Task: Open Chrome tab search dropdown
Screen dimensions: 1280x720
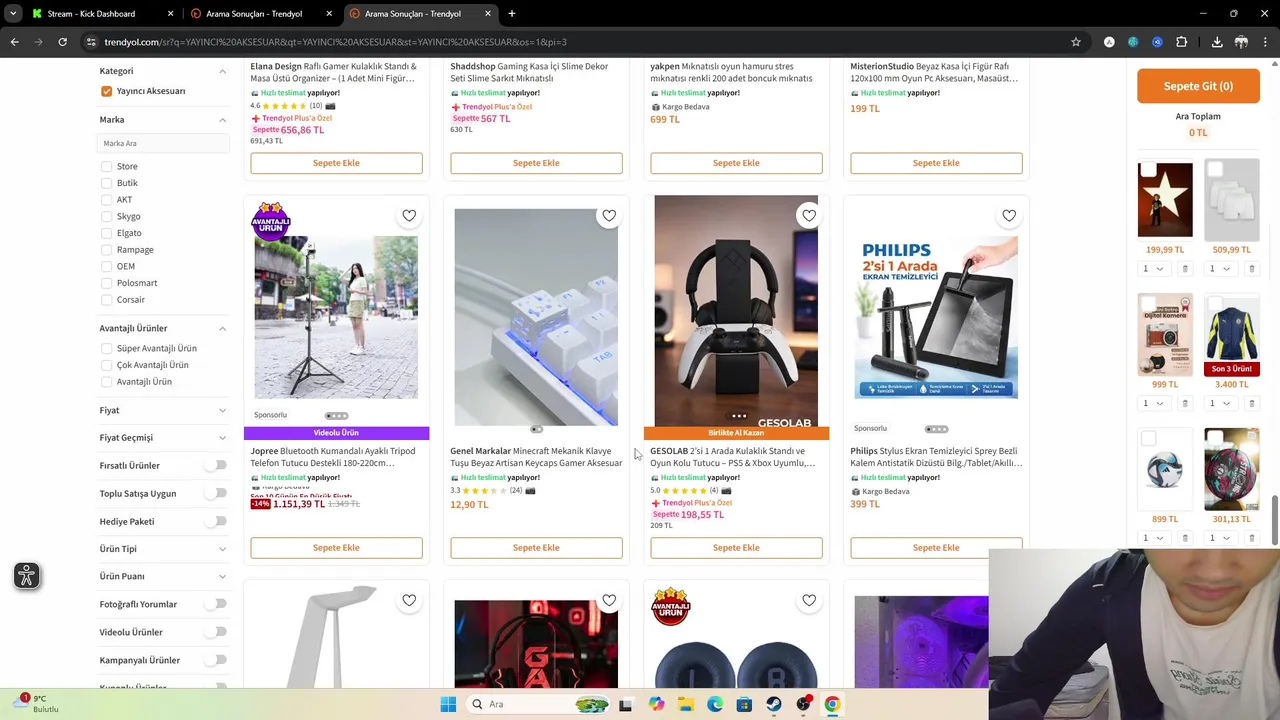Action: click(x=13, y=14)
